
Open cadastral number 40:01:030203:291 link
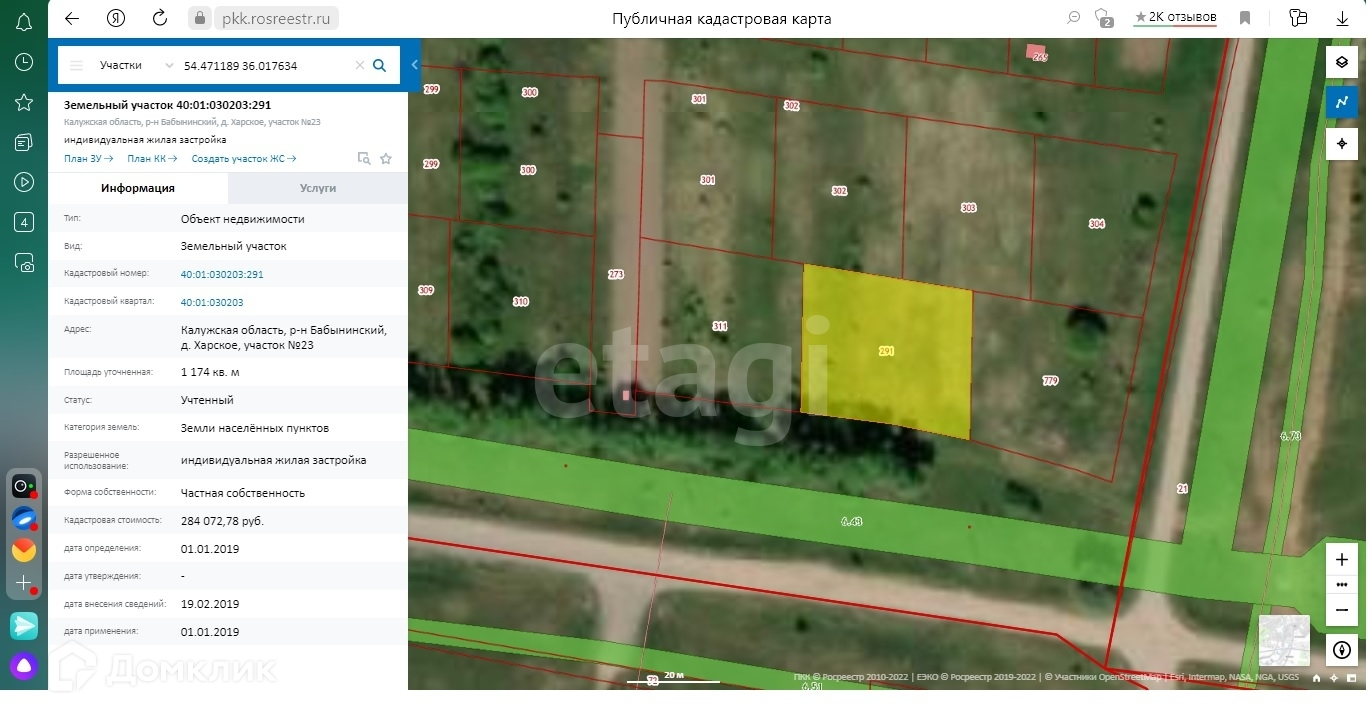point(222,274)
